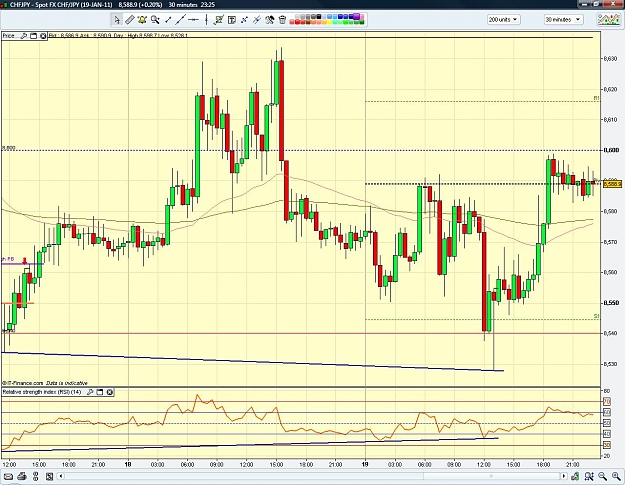Maximize the RSI panel window icon
The width and height of the screenshot is (625, 485).
coord(100,392)
